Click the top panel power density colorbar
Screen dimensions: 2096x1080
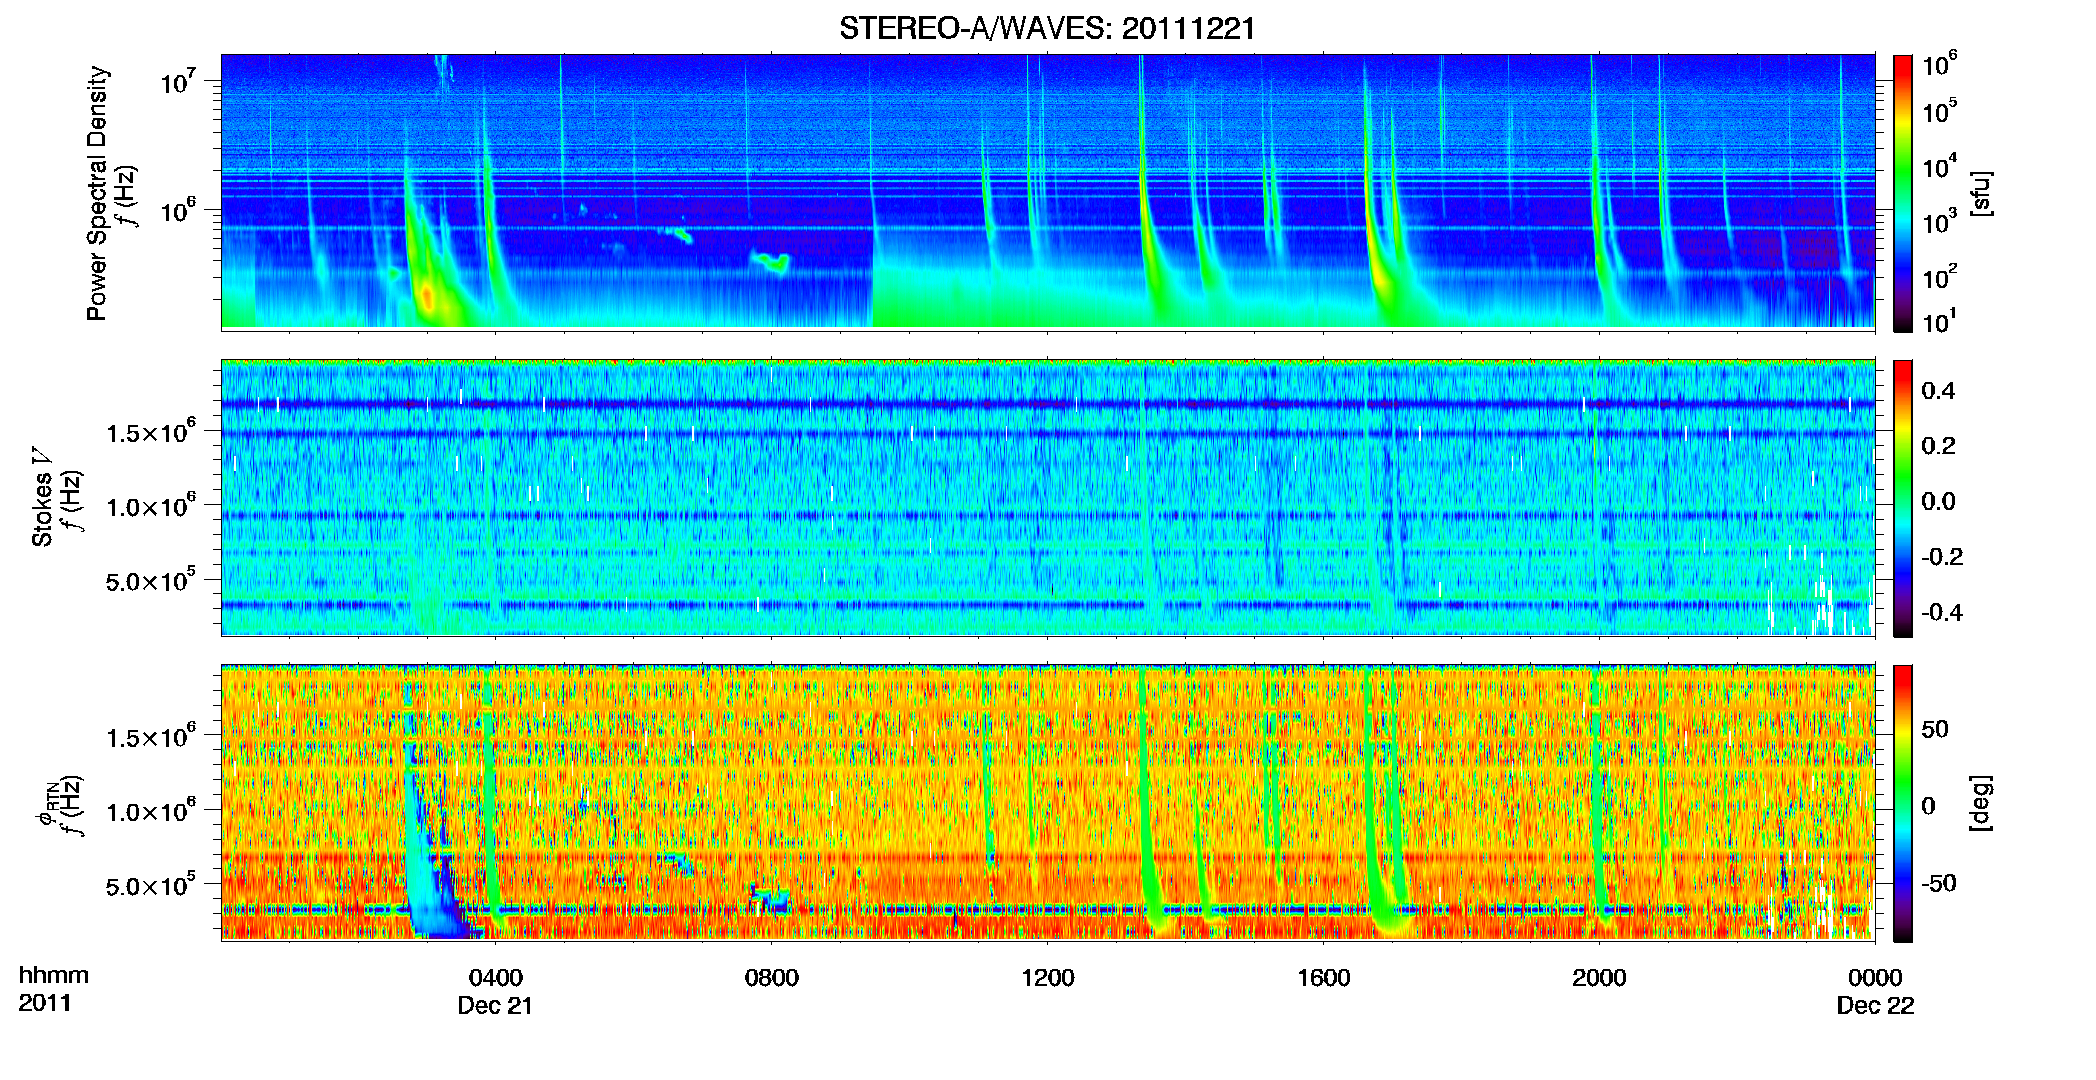1902,193
